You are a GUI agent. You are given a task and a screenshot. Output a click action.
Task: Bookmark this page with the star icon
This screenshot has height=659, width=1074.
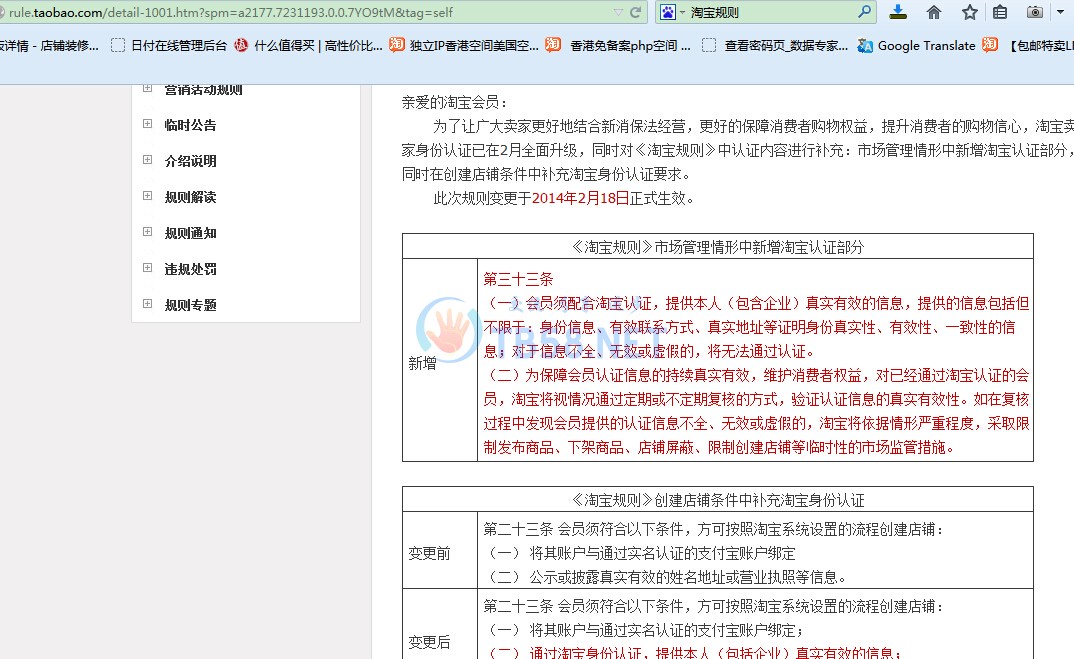[x=969, y=12]
